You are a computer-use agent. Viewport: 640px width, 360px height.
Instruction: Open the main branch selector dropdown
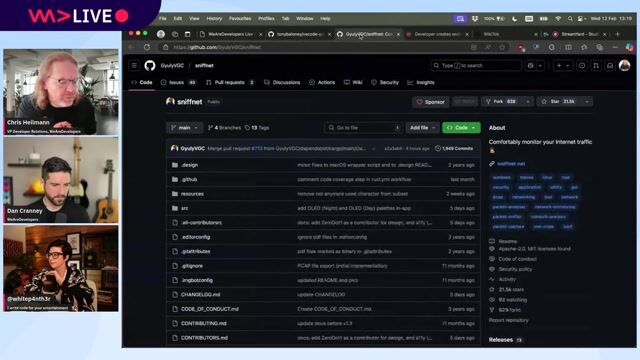click(x=184, y=128)
